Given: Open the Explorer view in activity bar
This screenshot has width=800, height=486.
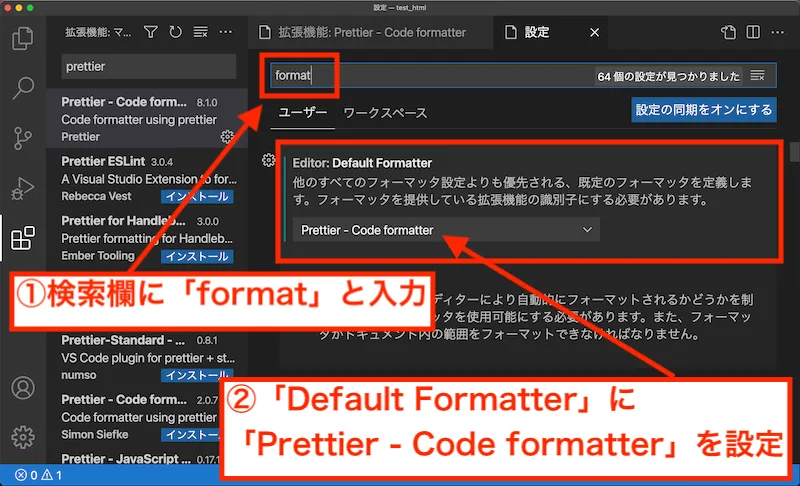Looking at the screenshot, I should tap(22, 38).
